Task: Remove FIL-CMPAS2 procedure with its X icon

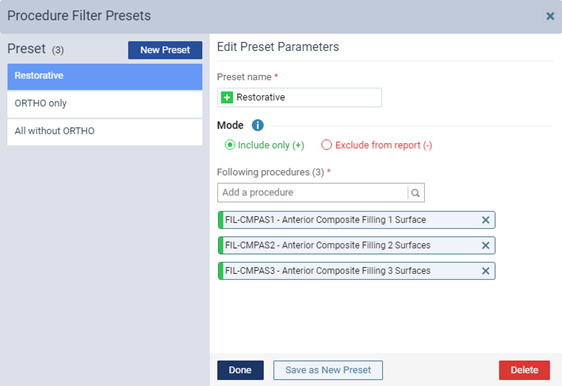Action: click(485, 245)
